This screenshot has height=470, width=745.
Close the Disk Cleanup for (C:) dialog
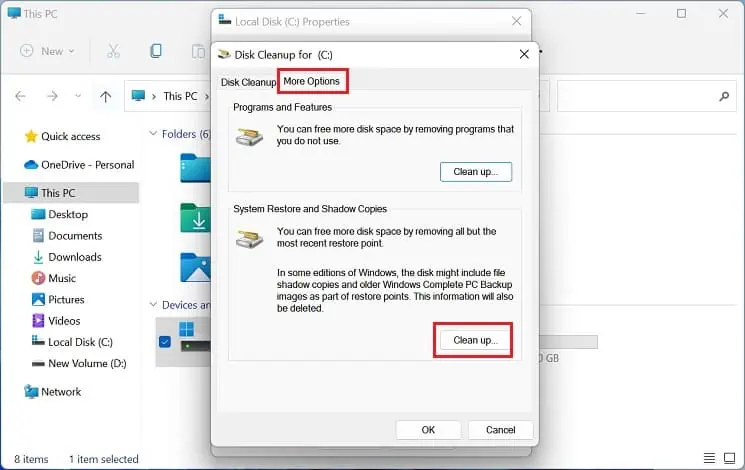click(x=524, y=55)
